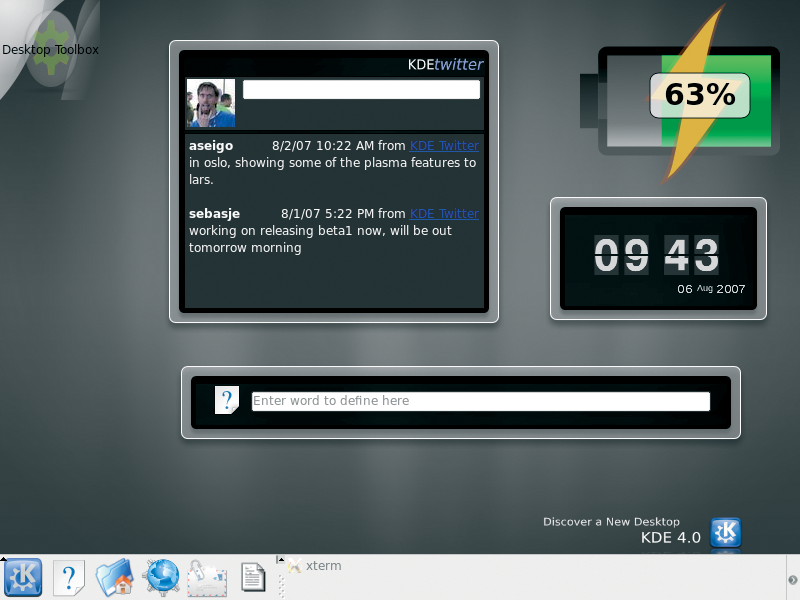
Task: Open KDE Twitter link in aseigo's tweet
Action: (x=444, y=145)
